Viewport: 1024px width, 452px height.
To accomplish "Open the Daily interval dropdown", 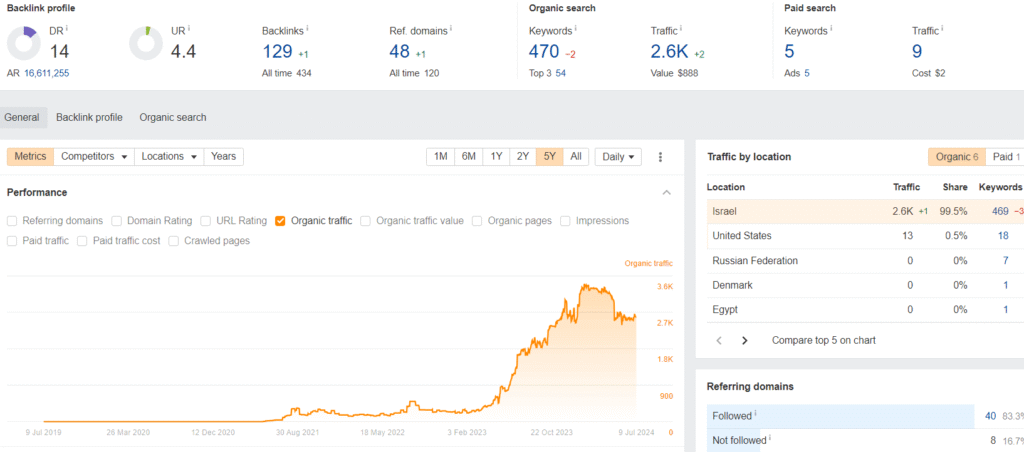I will tap(618, 157).
